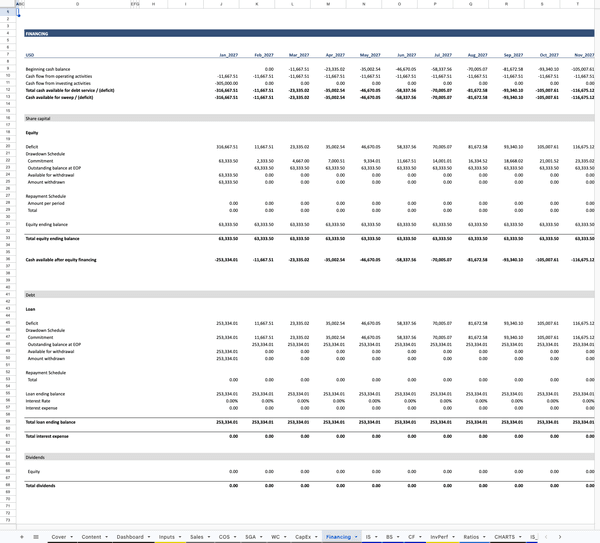Select the CapEx sheet tab
The height and width of the screenshot is (543, 600).
(x=303, y=537)
